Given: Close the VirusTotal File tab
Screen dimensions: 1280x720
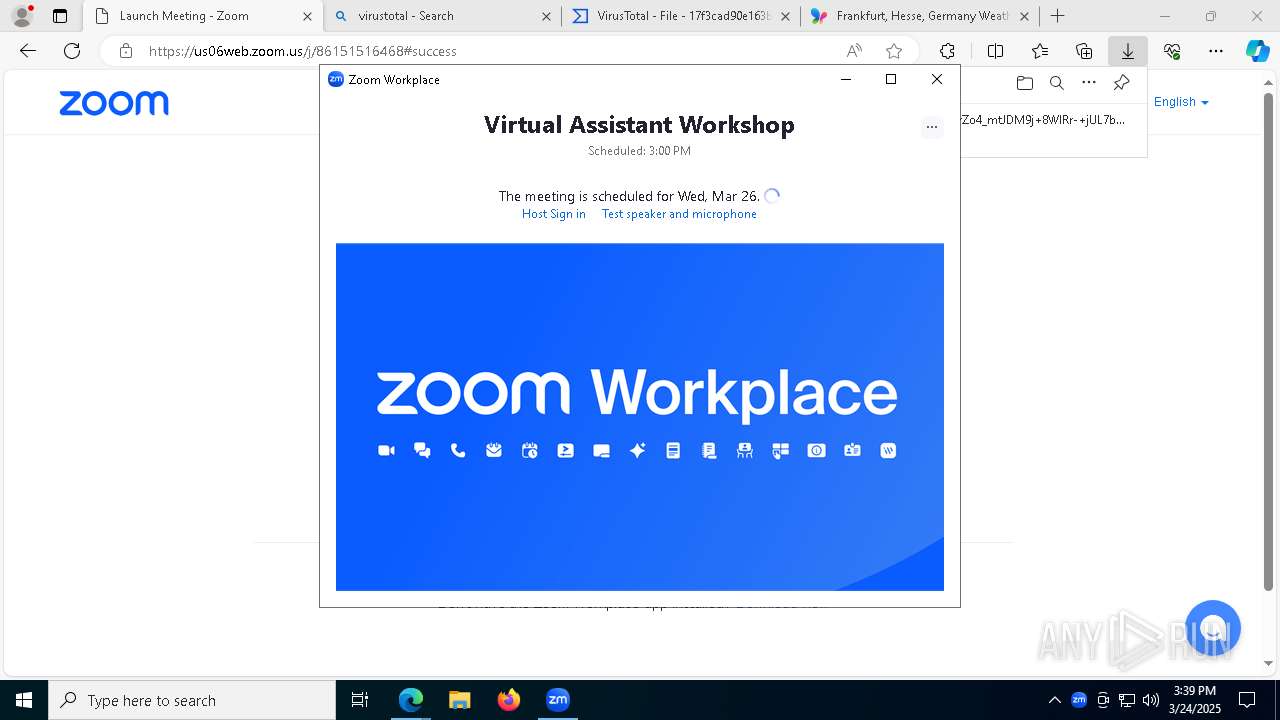Looking at the screenshot, I should point(785,16).
